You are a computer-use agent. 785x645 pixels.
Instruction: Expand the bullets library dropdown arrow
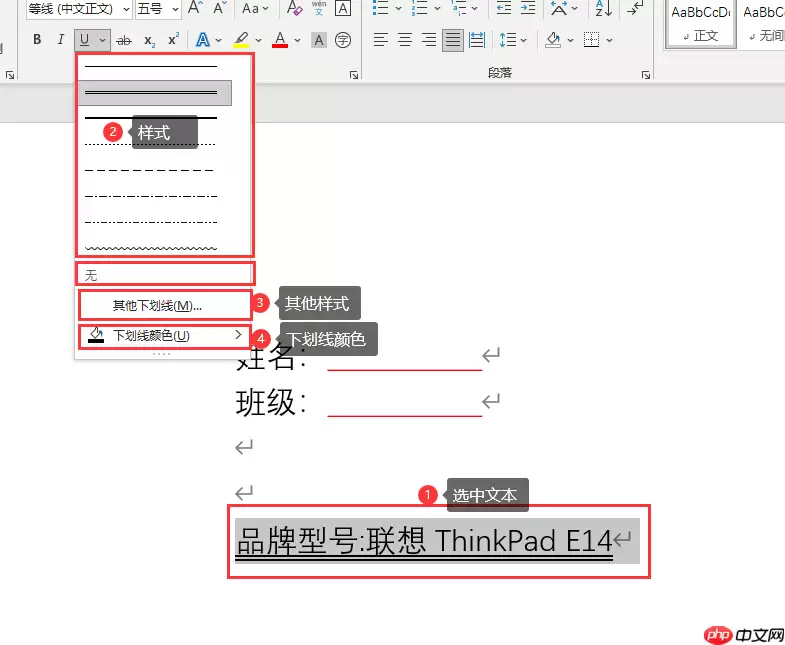point(399,8)
